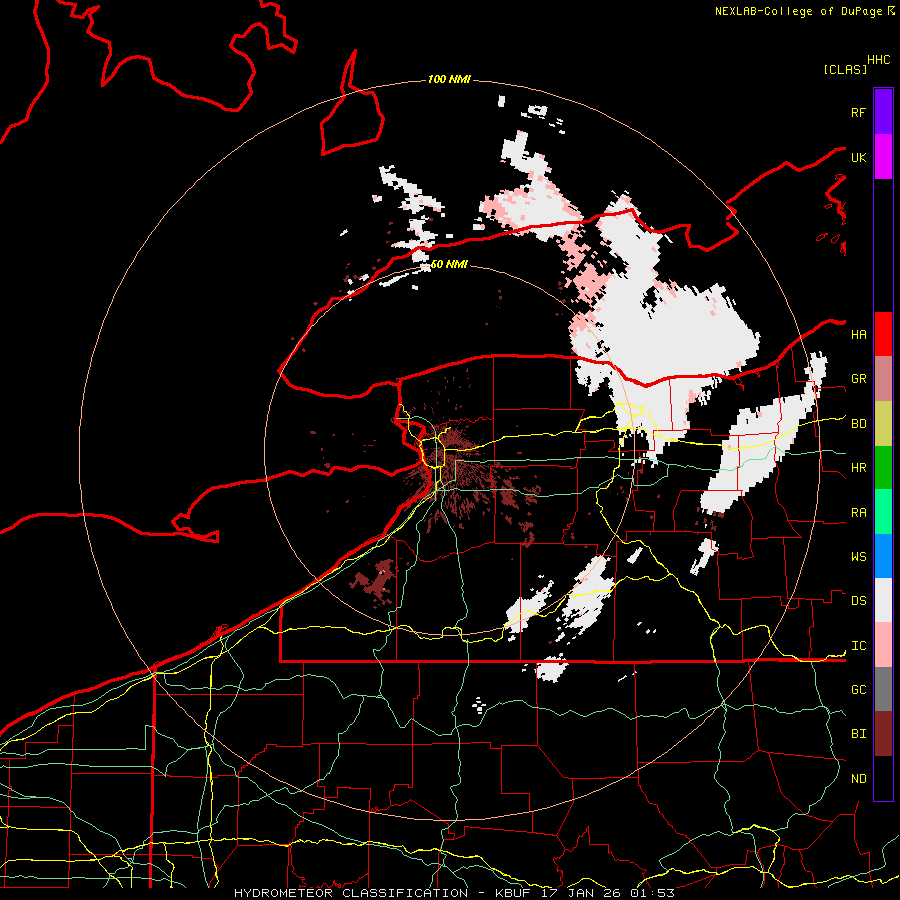The image size is (900, 900).
Task: Click the BD yellow legend swatch
Action: coord(883,424)
